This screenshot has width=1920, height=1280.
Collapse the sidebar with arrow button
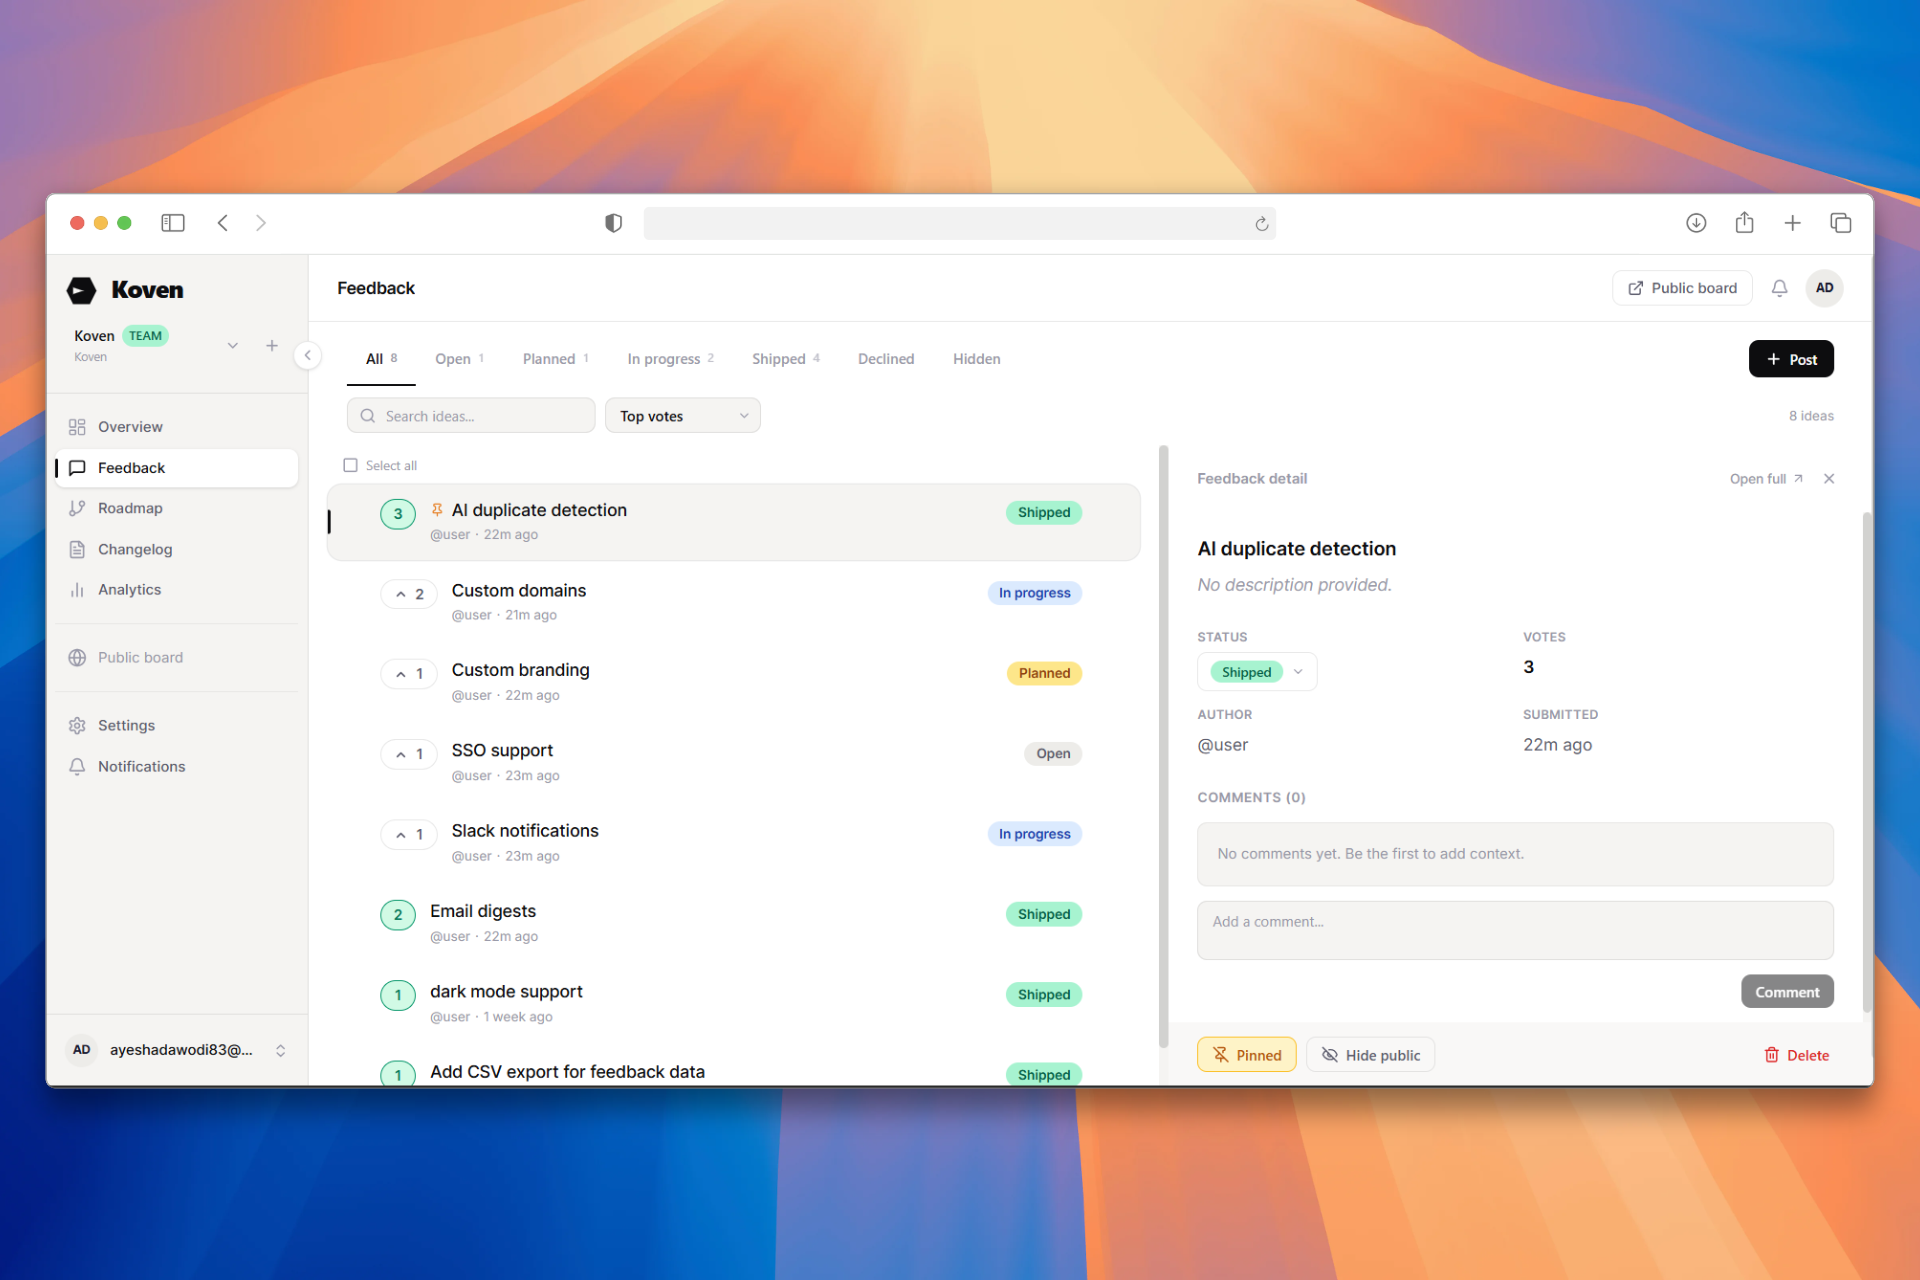tap(308, 355)
